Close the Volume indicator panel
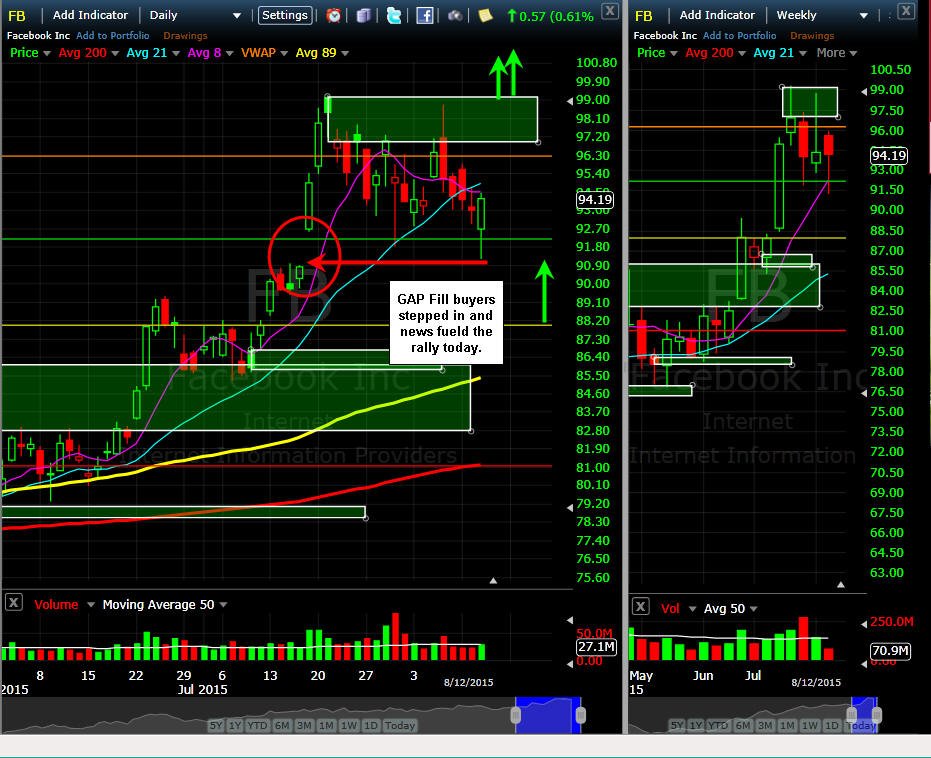 tap(14, 603)
